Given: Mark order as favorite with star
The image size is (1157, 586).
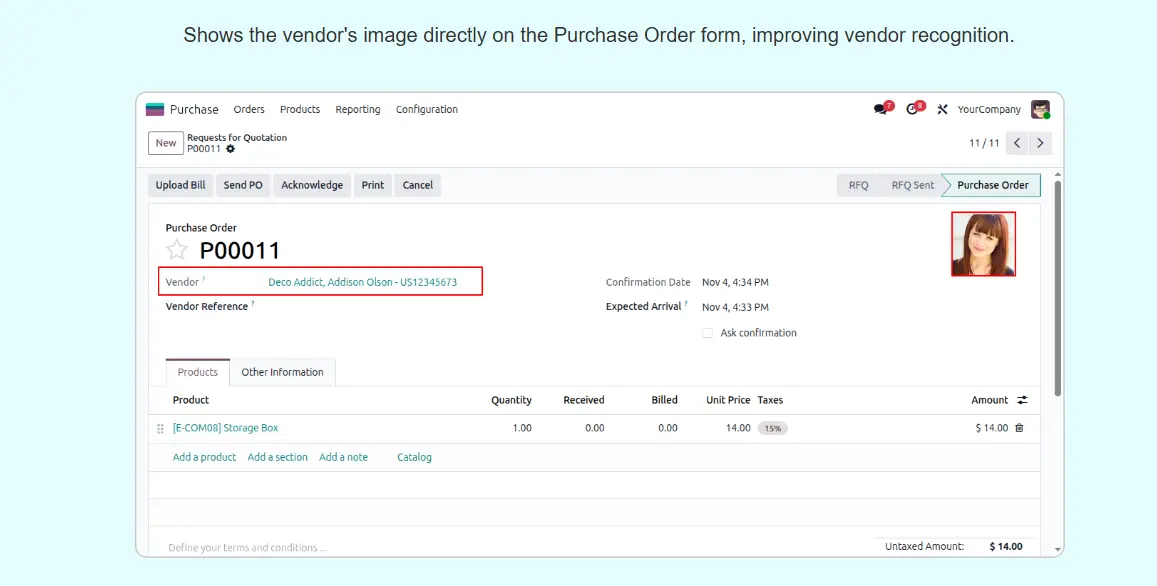Looking at the screenshot, I should pos(177,250).
